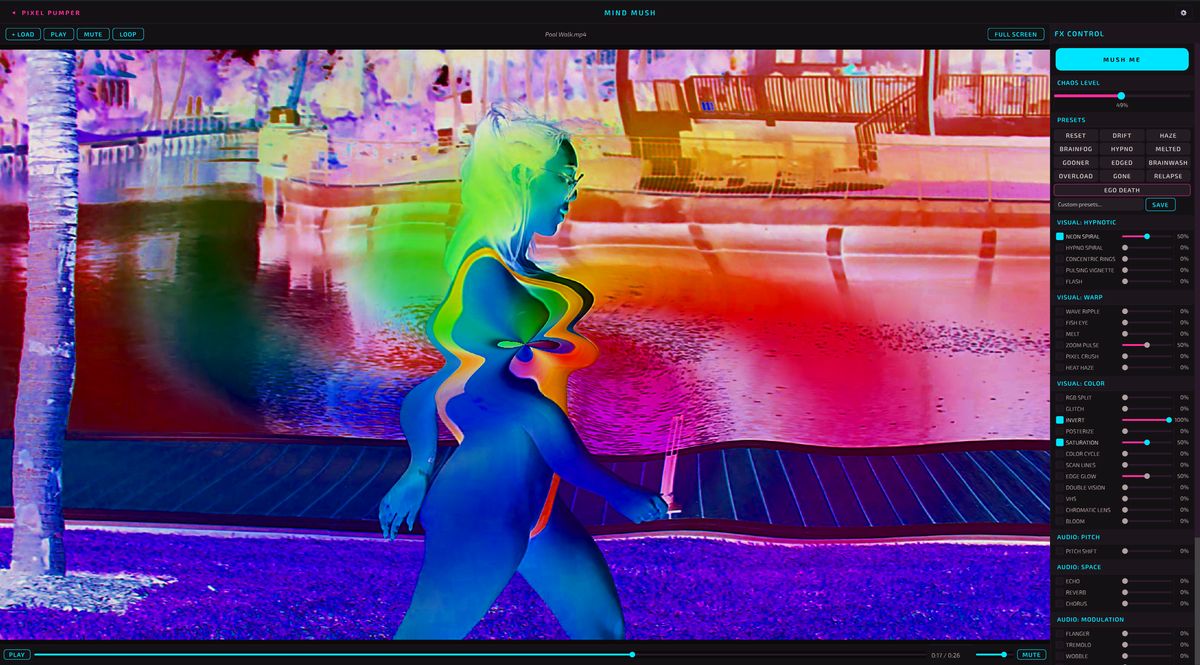Screen dimensions: 1200x665
Task: Enable the HYPNO SPIRAL effect checkbox
Action: tap(1058, 245)
